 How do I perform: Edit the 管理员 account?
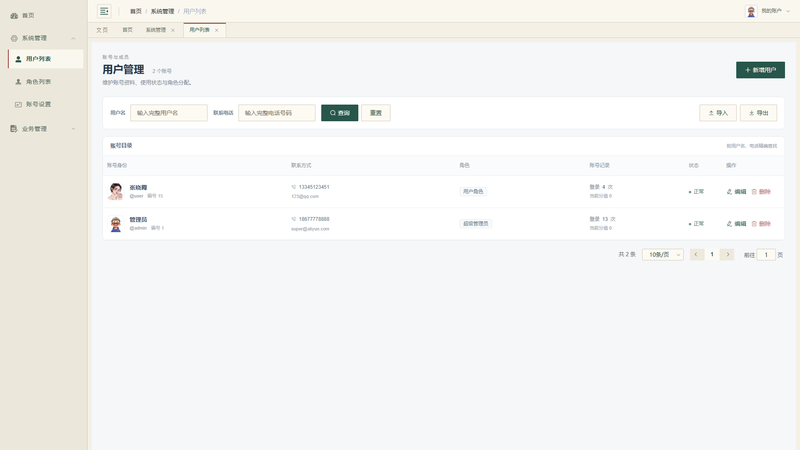coord(736,224)
